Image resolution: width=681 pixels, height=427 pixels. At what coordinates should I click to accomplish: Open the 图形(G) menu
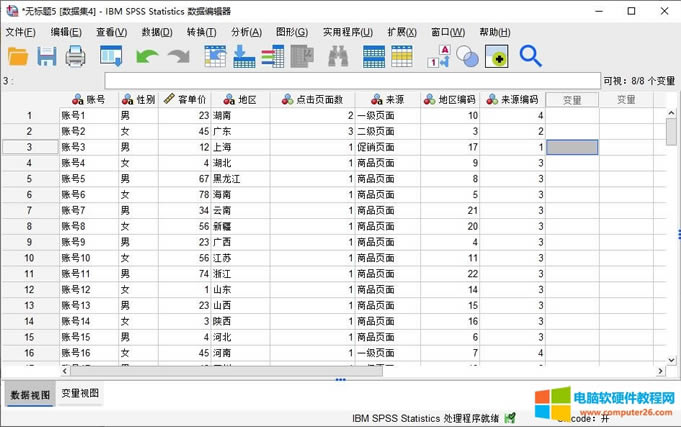pyautogui.click(x=291, y=32)
